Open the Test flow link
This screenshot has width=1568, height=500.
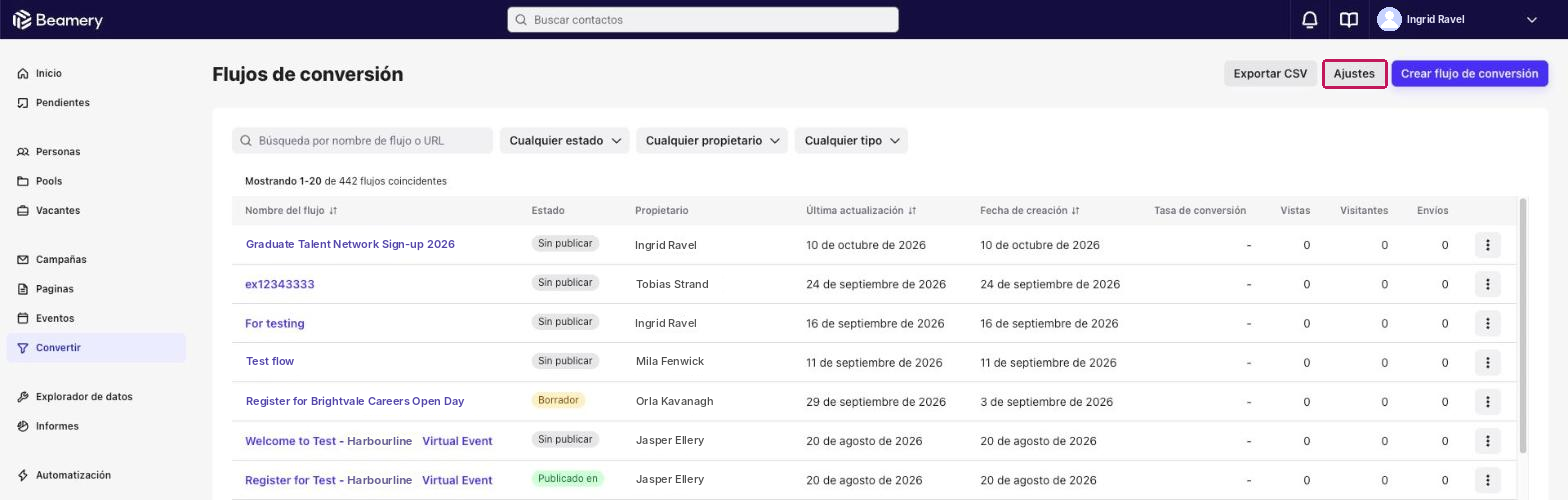(270, 361)
